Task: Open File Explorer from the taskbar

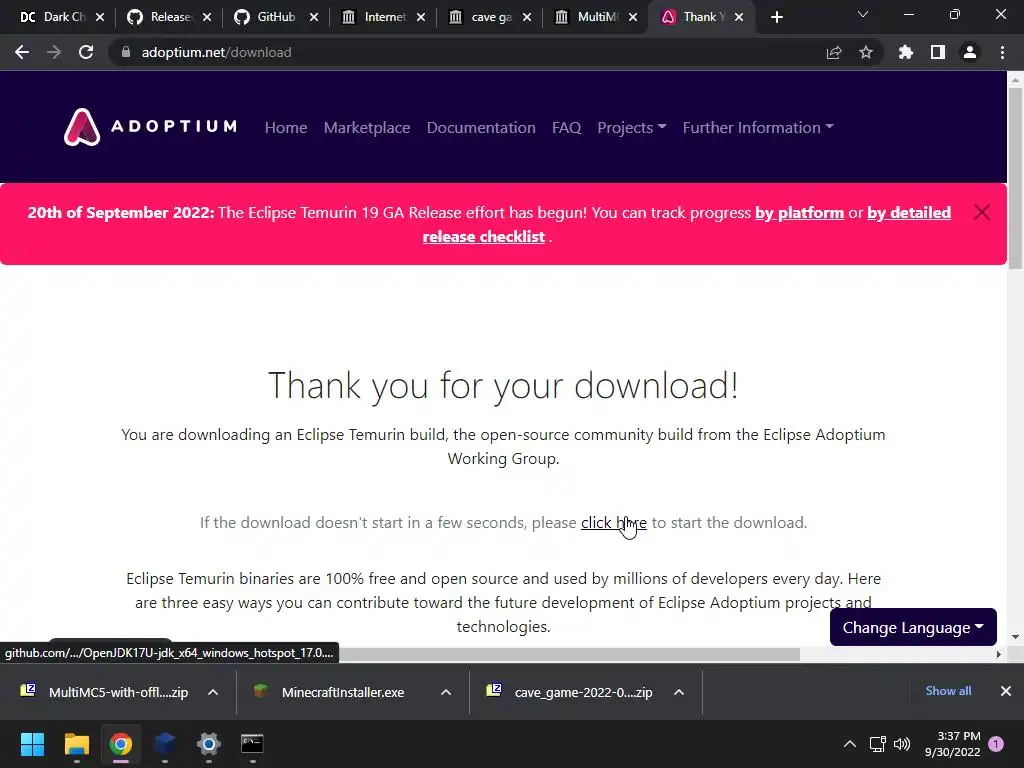Action: [x=76, y=744]
